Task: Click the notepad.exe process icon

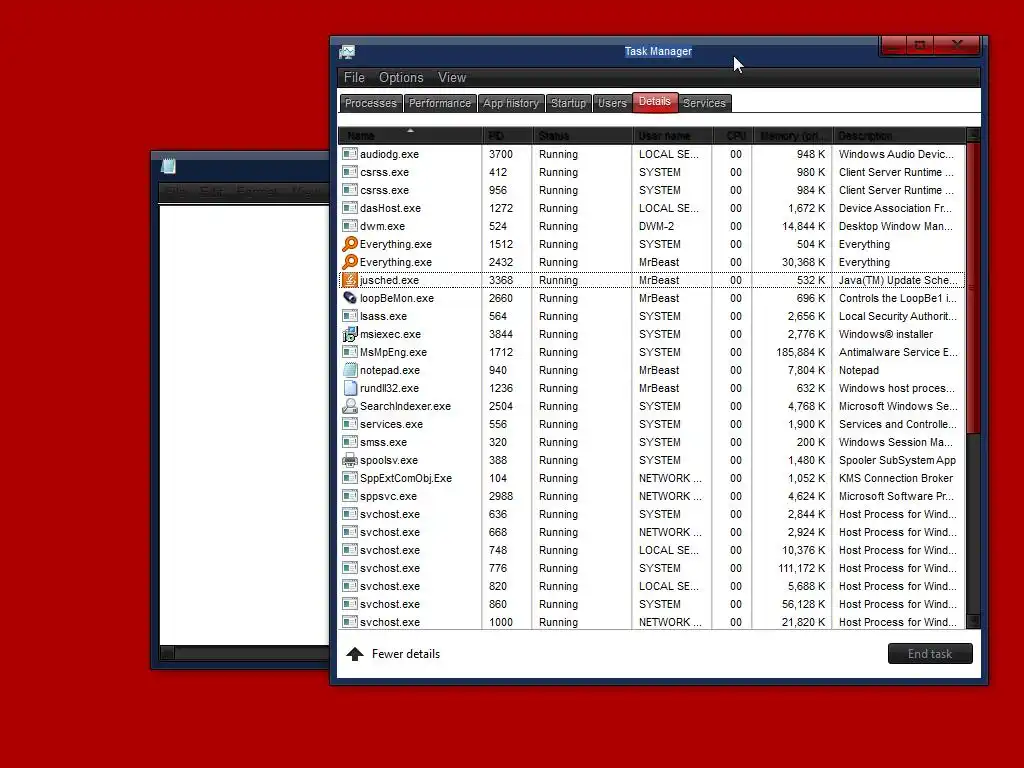Action: tap(350, 370)
